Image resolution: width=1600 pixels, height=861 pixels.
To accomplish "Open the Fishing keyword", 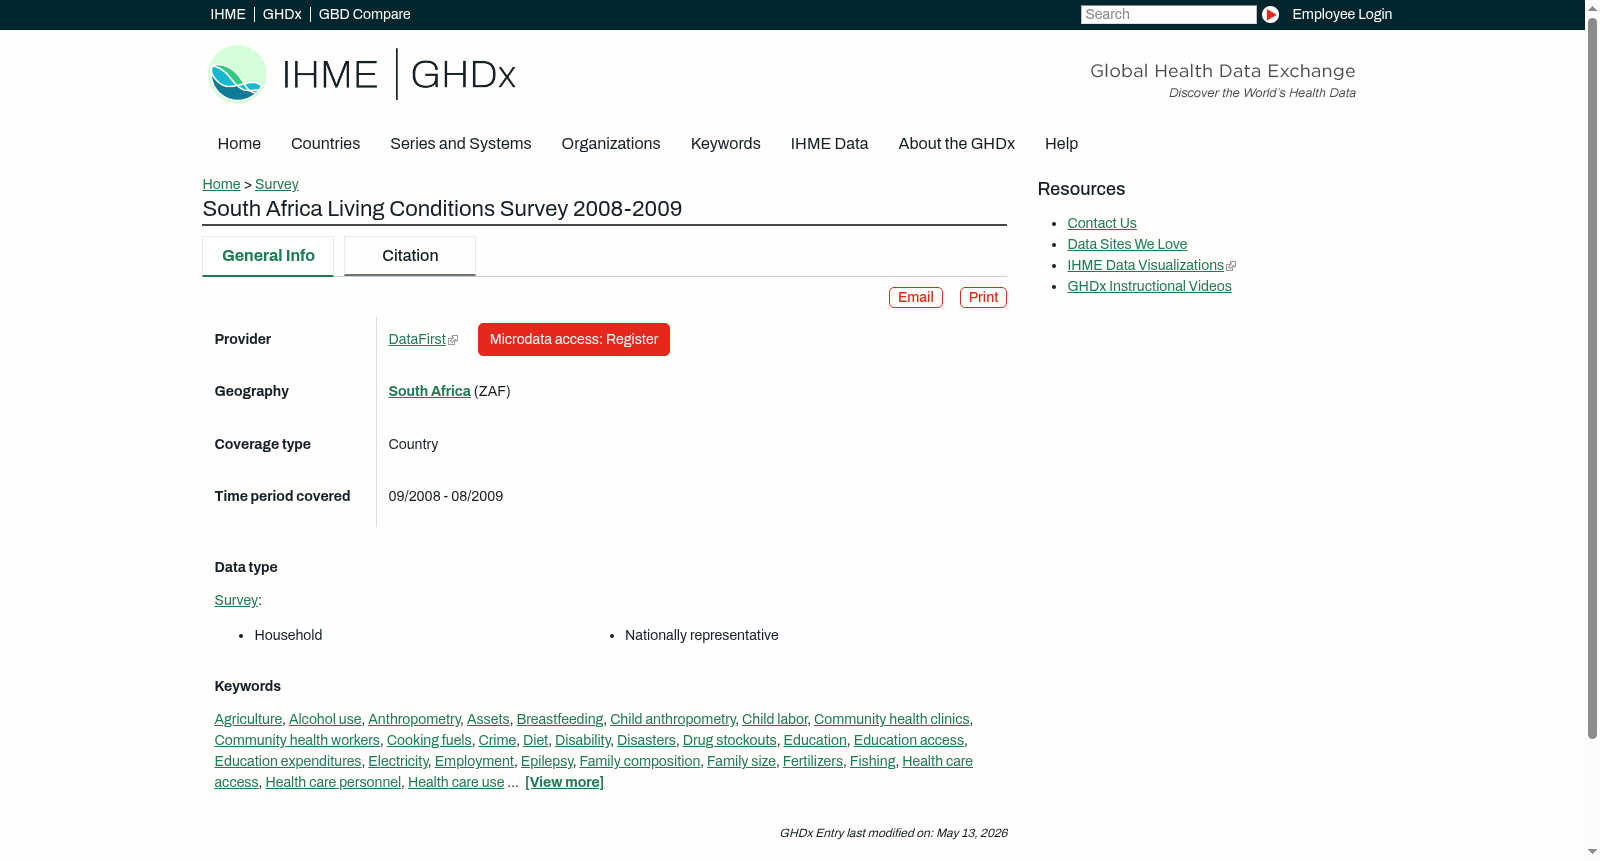I will pos(873,761).
